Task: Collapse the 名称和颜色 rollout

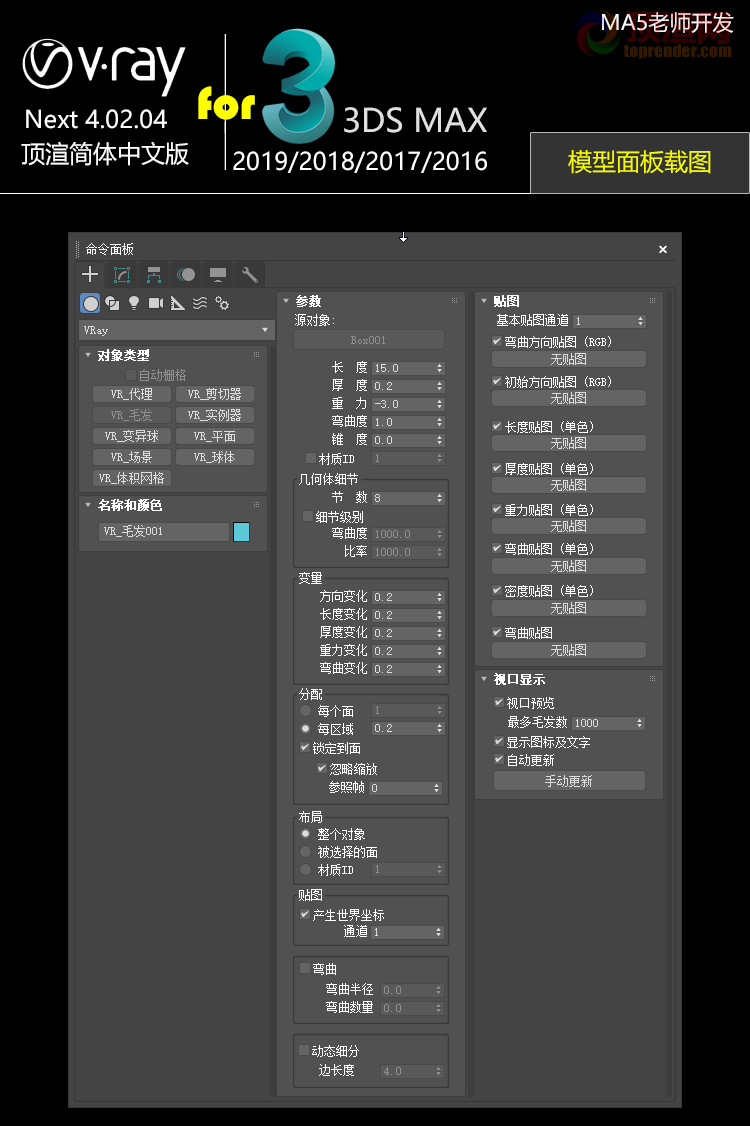Action: tap(88, 505)
